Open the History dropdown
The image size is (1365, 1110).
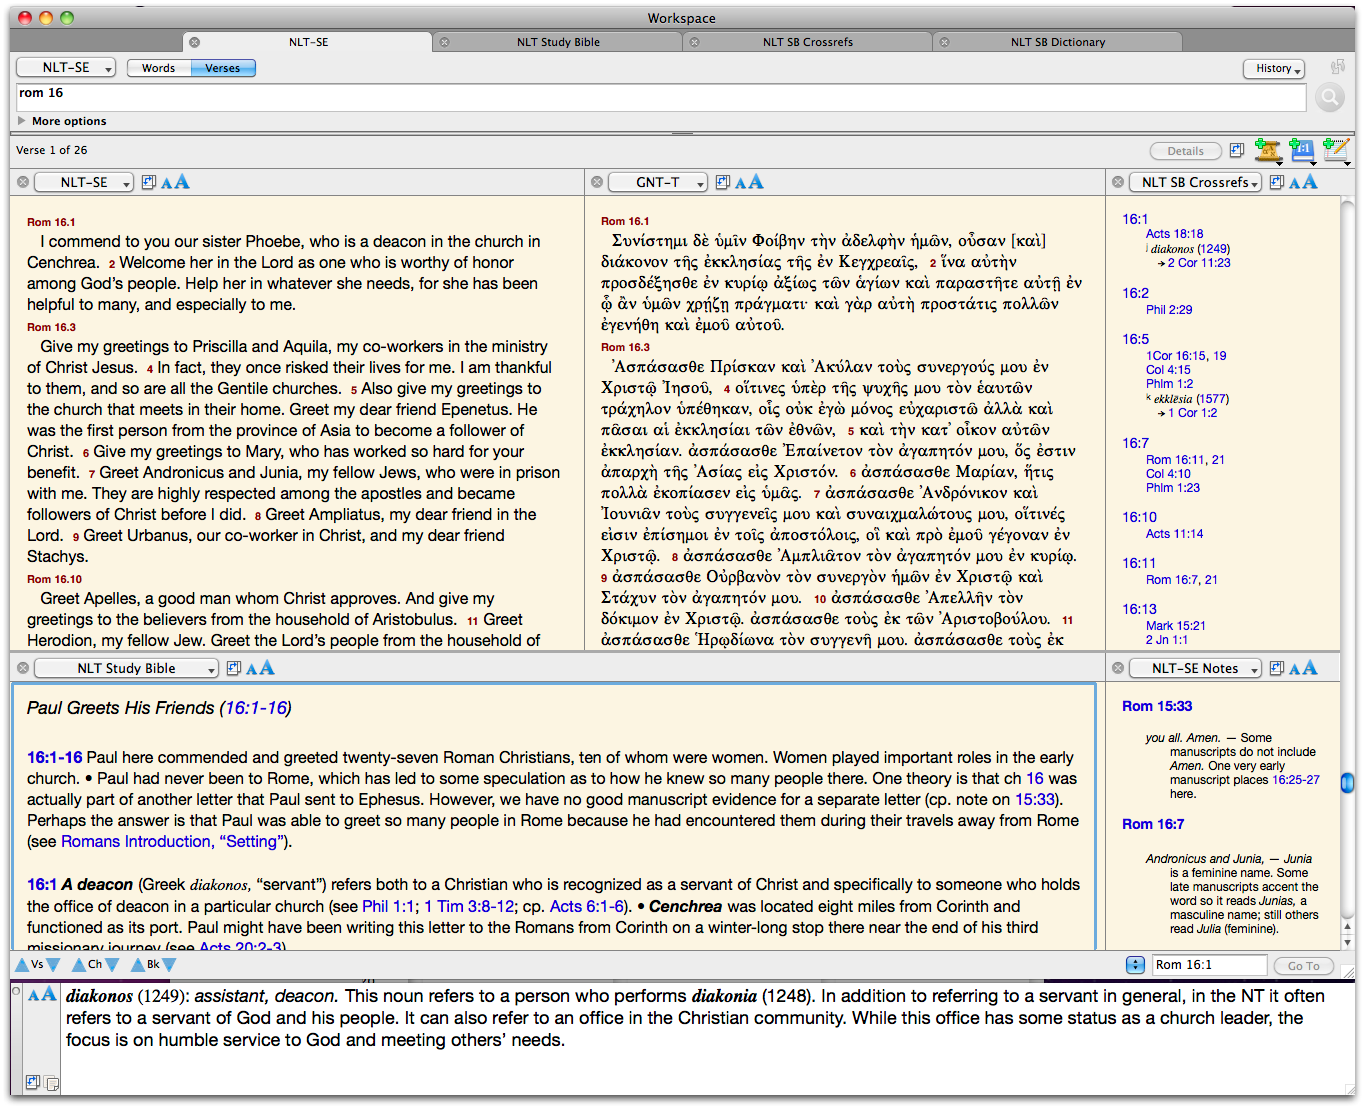pos(1274,68)
